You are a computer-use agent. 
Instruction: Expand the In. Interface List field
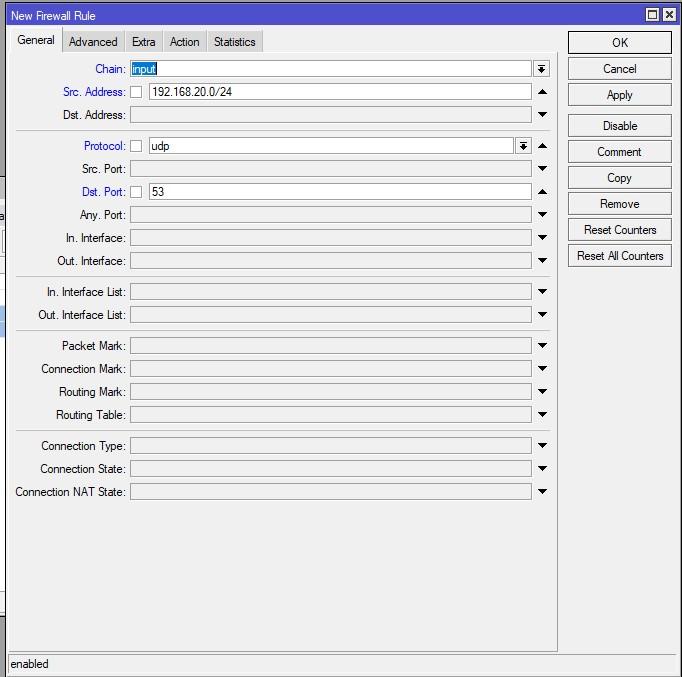(542, 291)
